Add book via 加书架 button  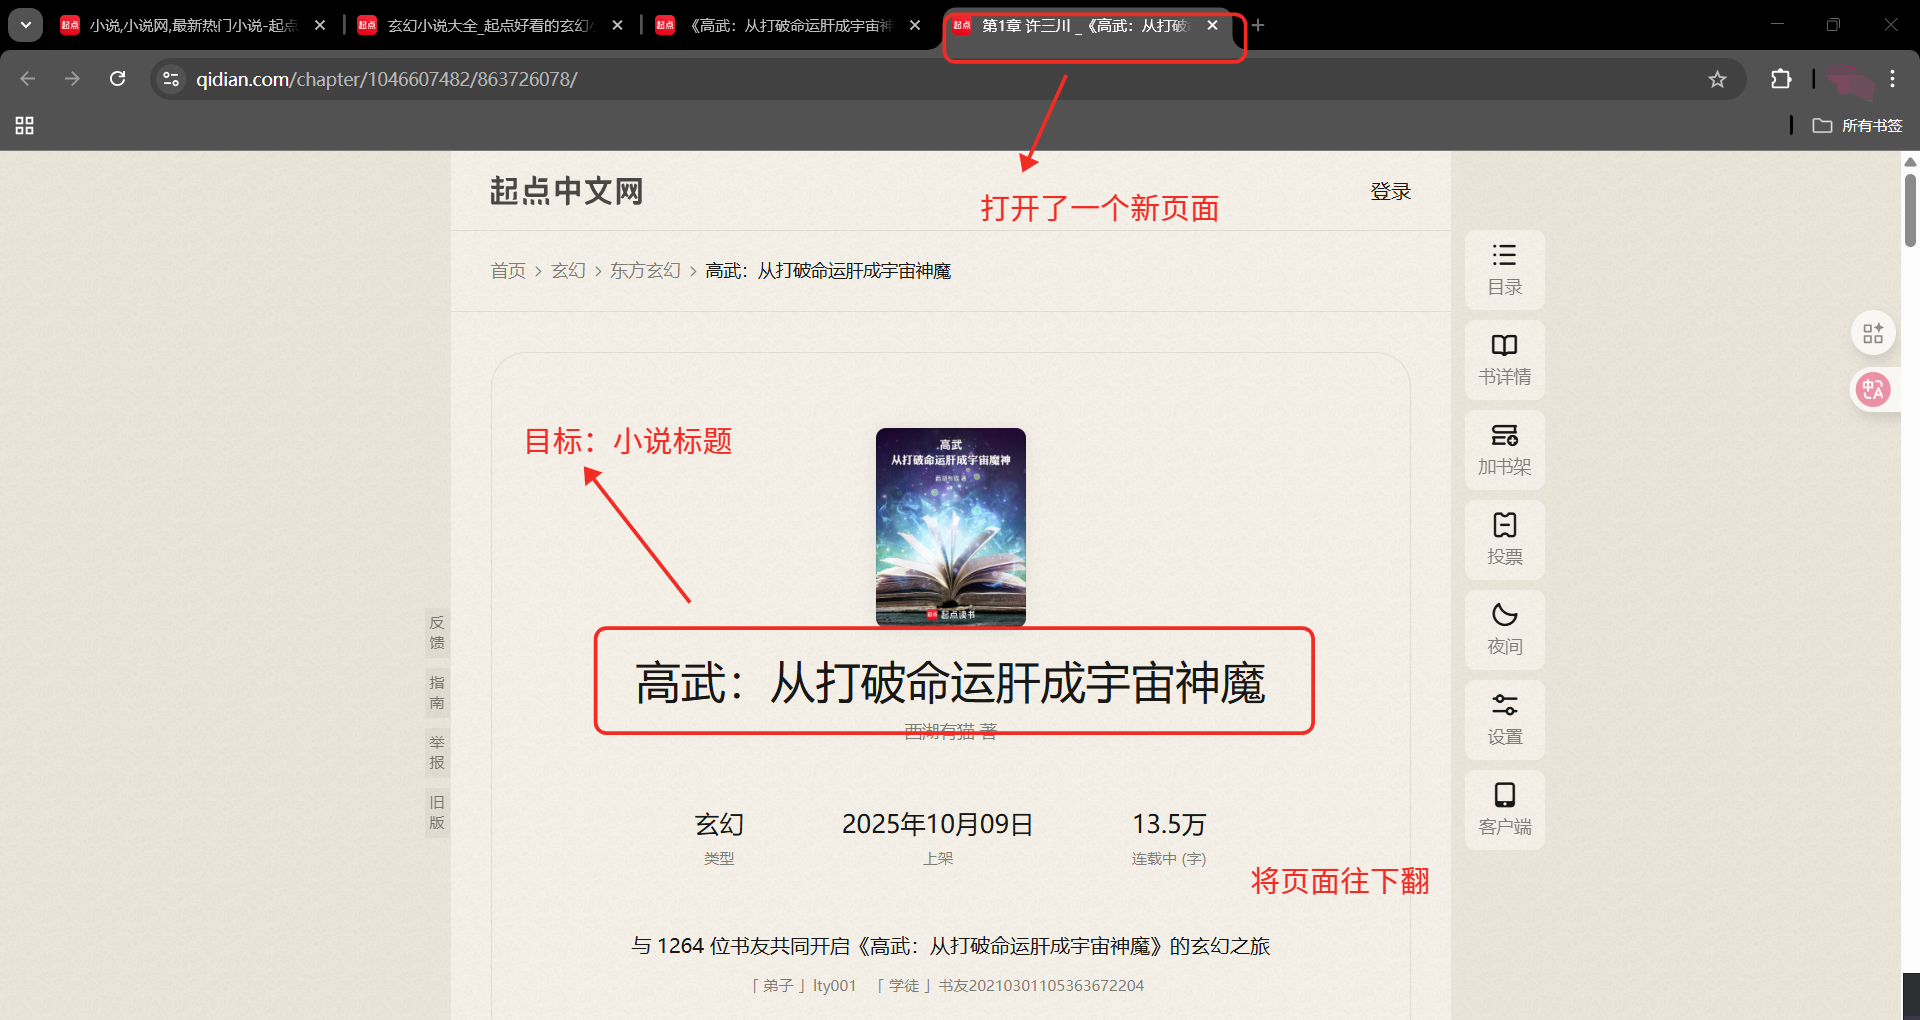(1504, 450)
